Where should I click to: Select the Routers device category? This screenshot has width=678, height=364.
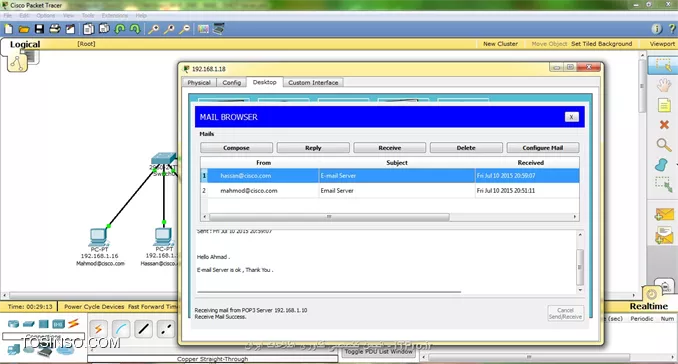click(x=13, y=323)
